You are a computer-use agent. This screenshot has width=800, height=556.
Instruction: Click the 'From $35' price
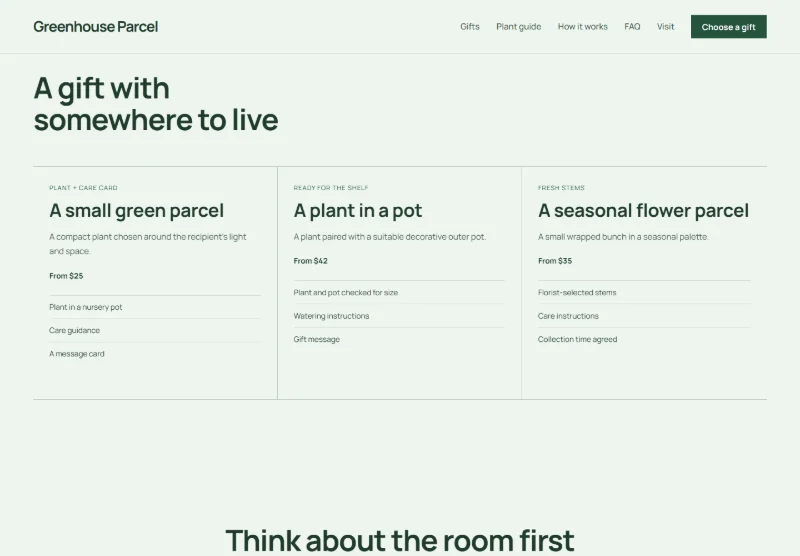[555, 261]
